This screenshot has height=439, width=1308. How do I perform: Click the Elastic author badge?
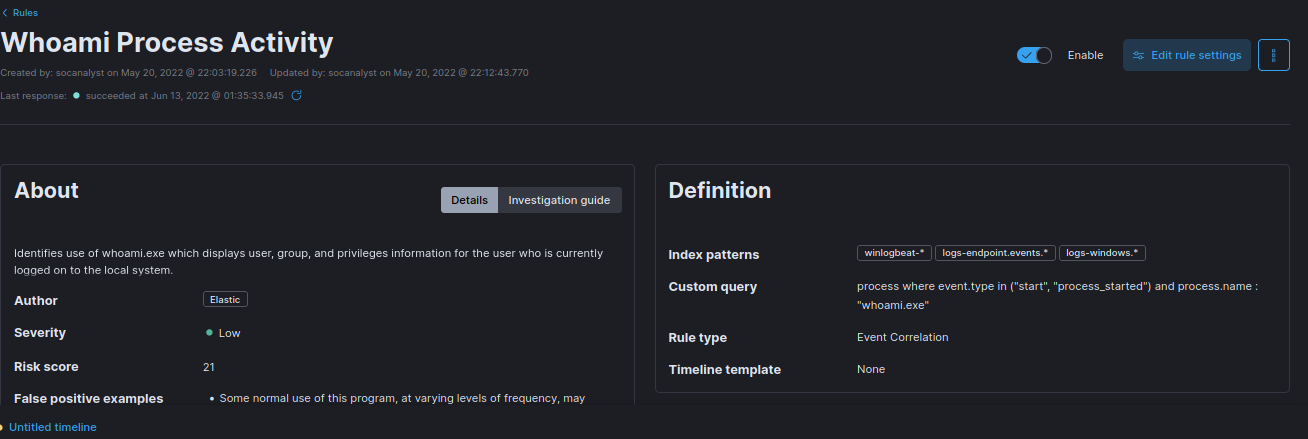[x=225, y=299]
